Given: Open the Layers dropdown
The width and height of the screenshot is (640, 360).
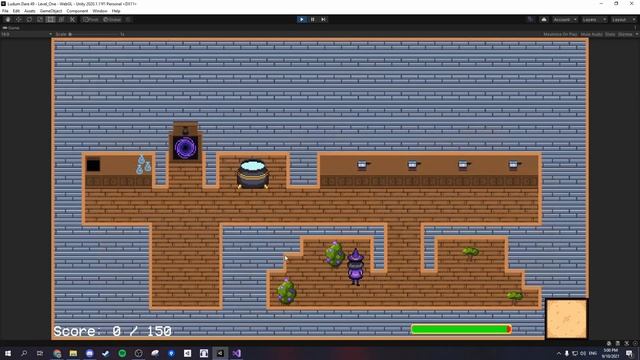Looking at the screenshot, I should [594, 20].
